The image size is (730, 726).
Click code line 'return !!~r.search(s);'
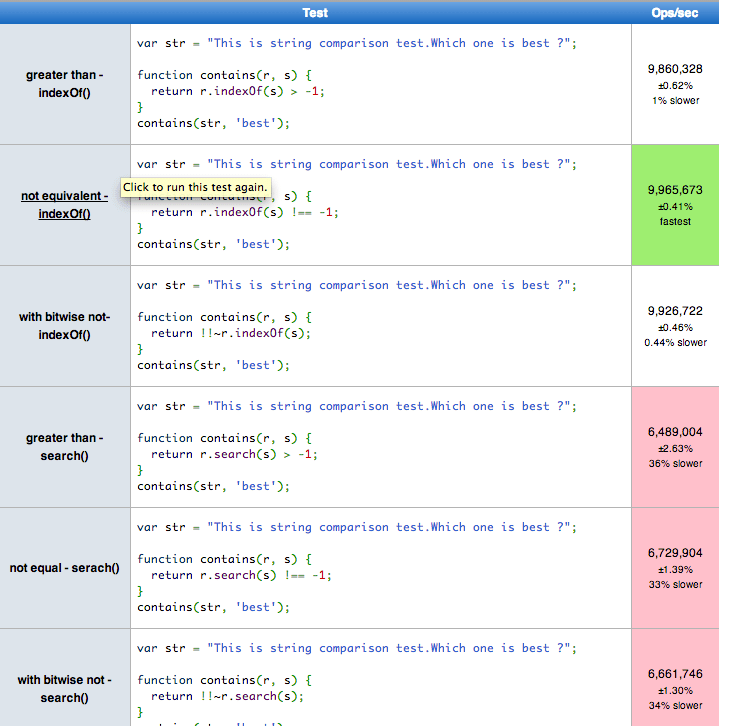(x=227, y=696)
